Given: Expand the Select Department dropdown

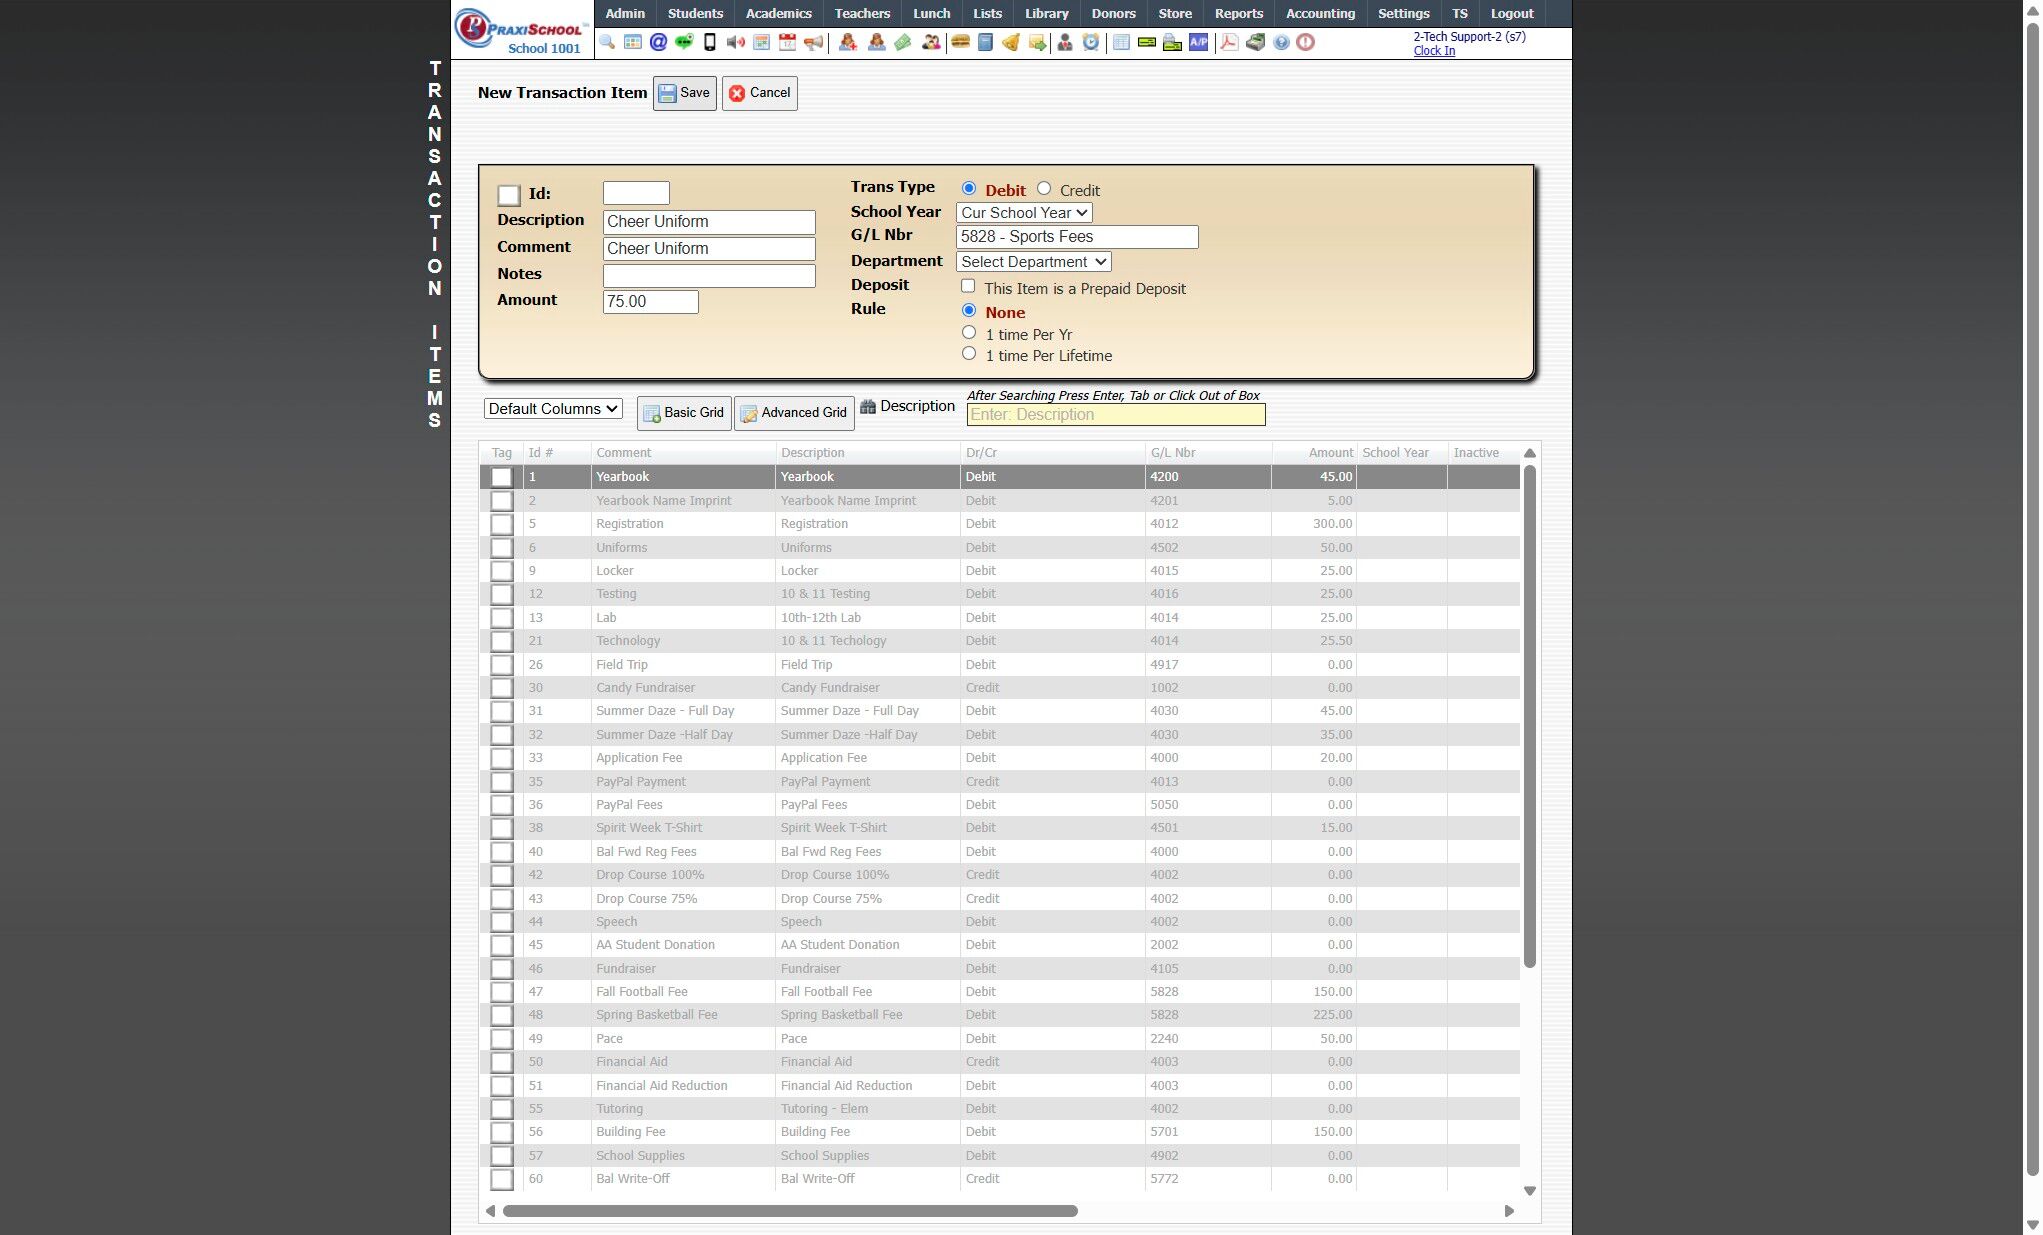Looking at the screenshot, I should pyautogui.click(x=1033, y=262).
